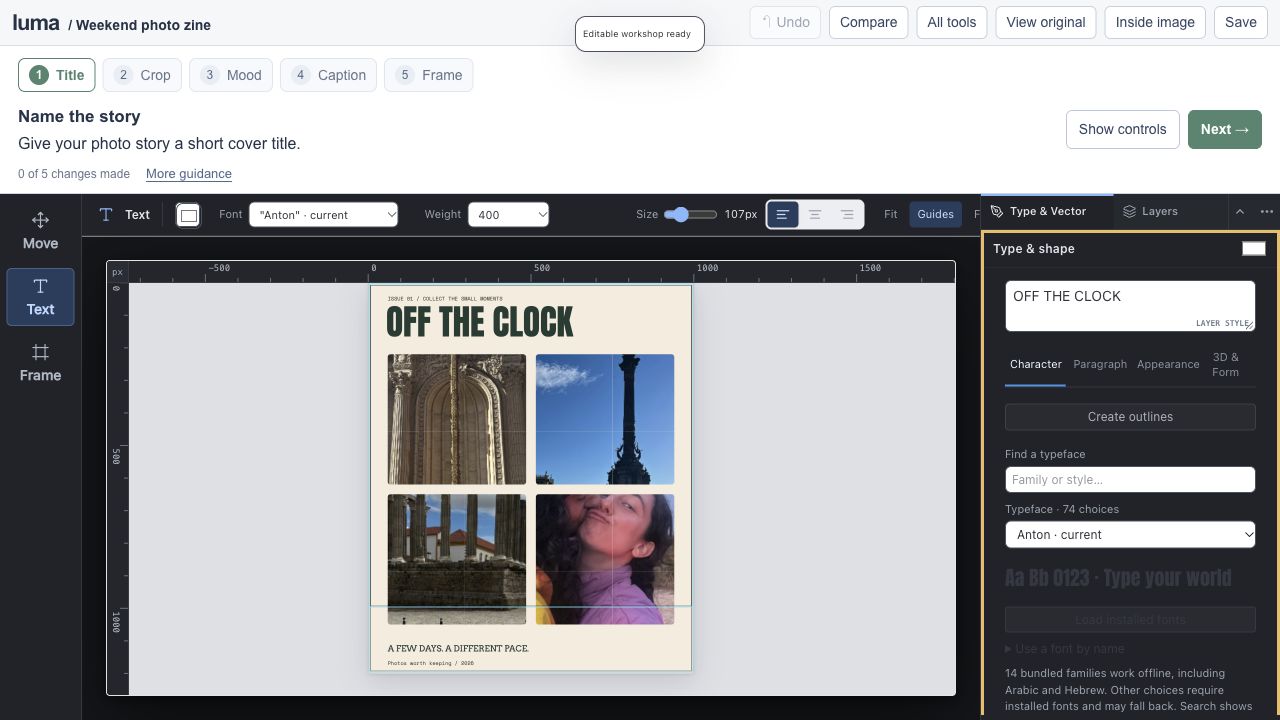The height and width of the screenshot is (720, 1280).
Task: Click the Inside image button
Action: [x=1155, y=22]
